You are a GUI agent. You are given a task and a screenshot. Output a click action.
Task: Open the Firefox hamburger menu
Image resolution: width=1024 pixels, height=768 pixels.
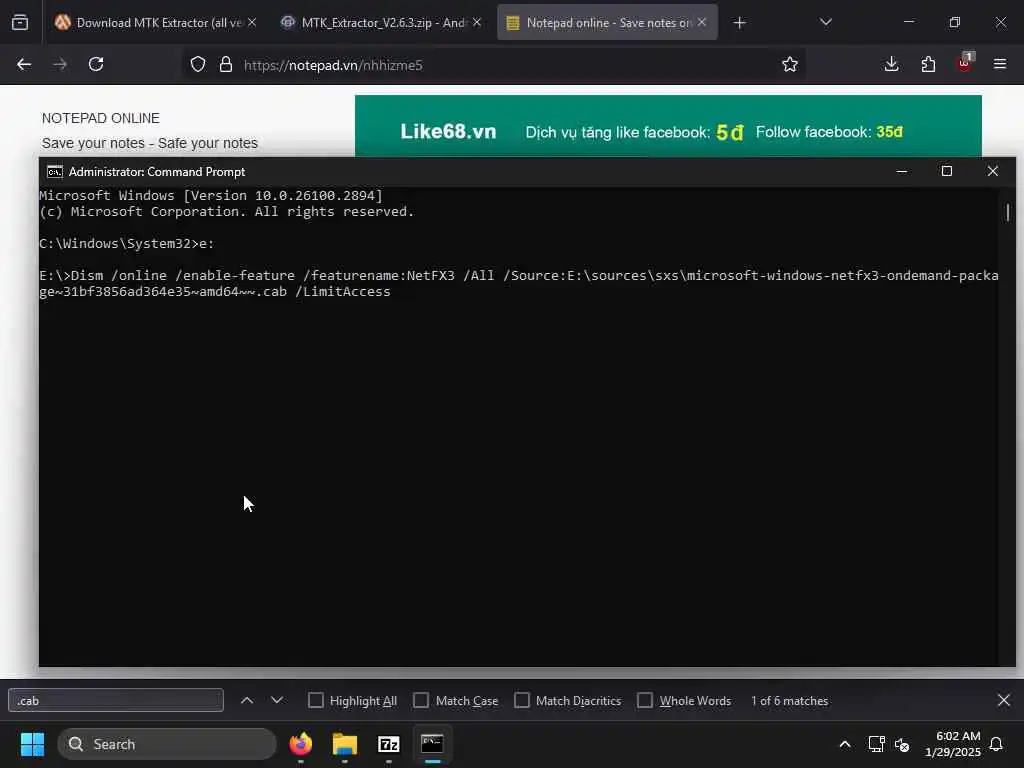pyautogui.click(x=1000, y=64)
